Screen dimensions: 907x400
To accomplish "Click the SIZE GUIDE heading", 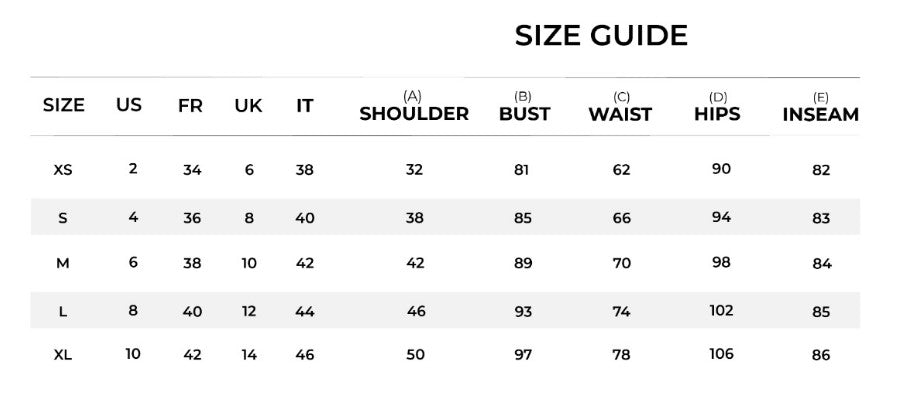I will tap(601, 36).
